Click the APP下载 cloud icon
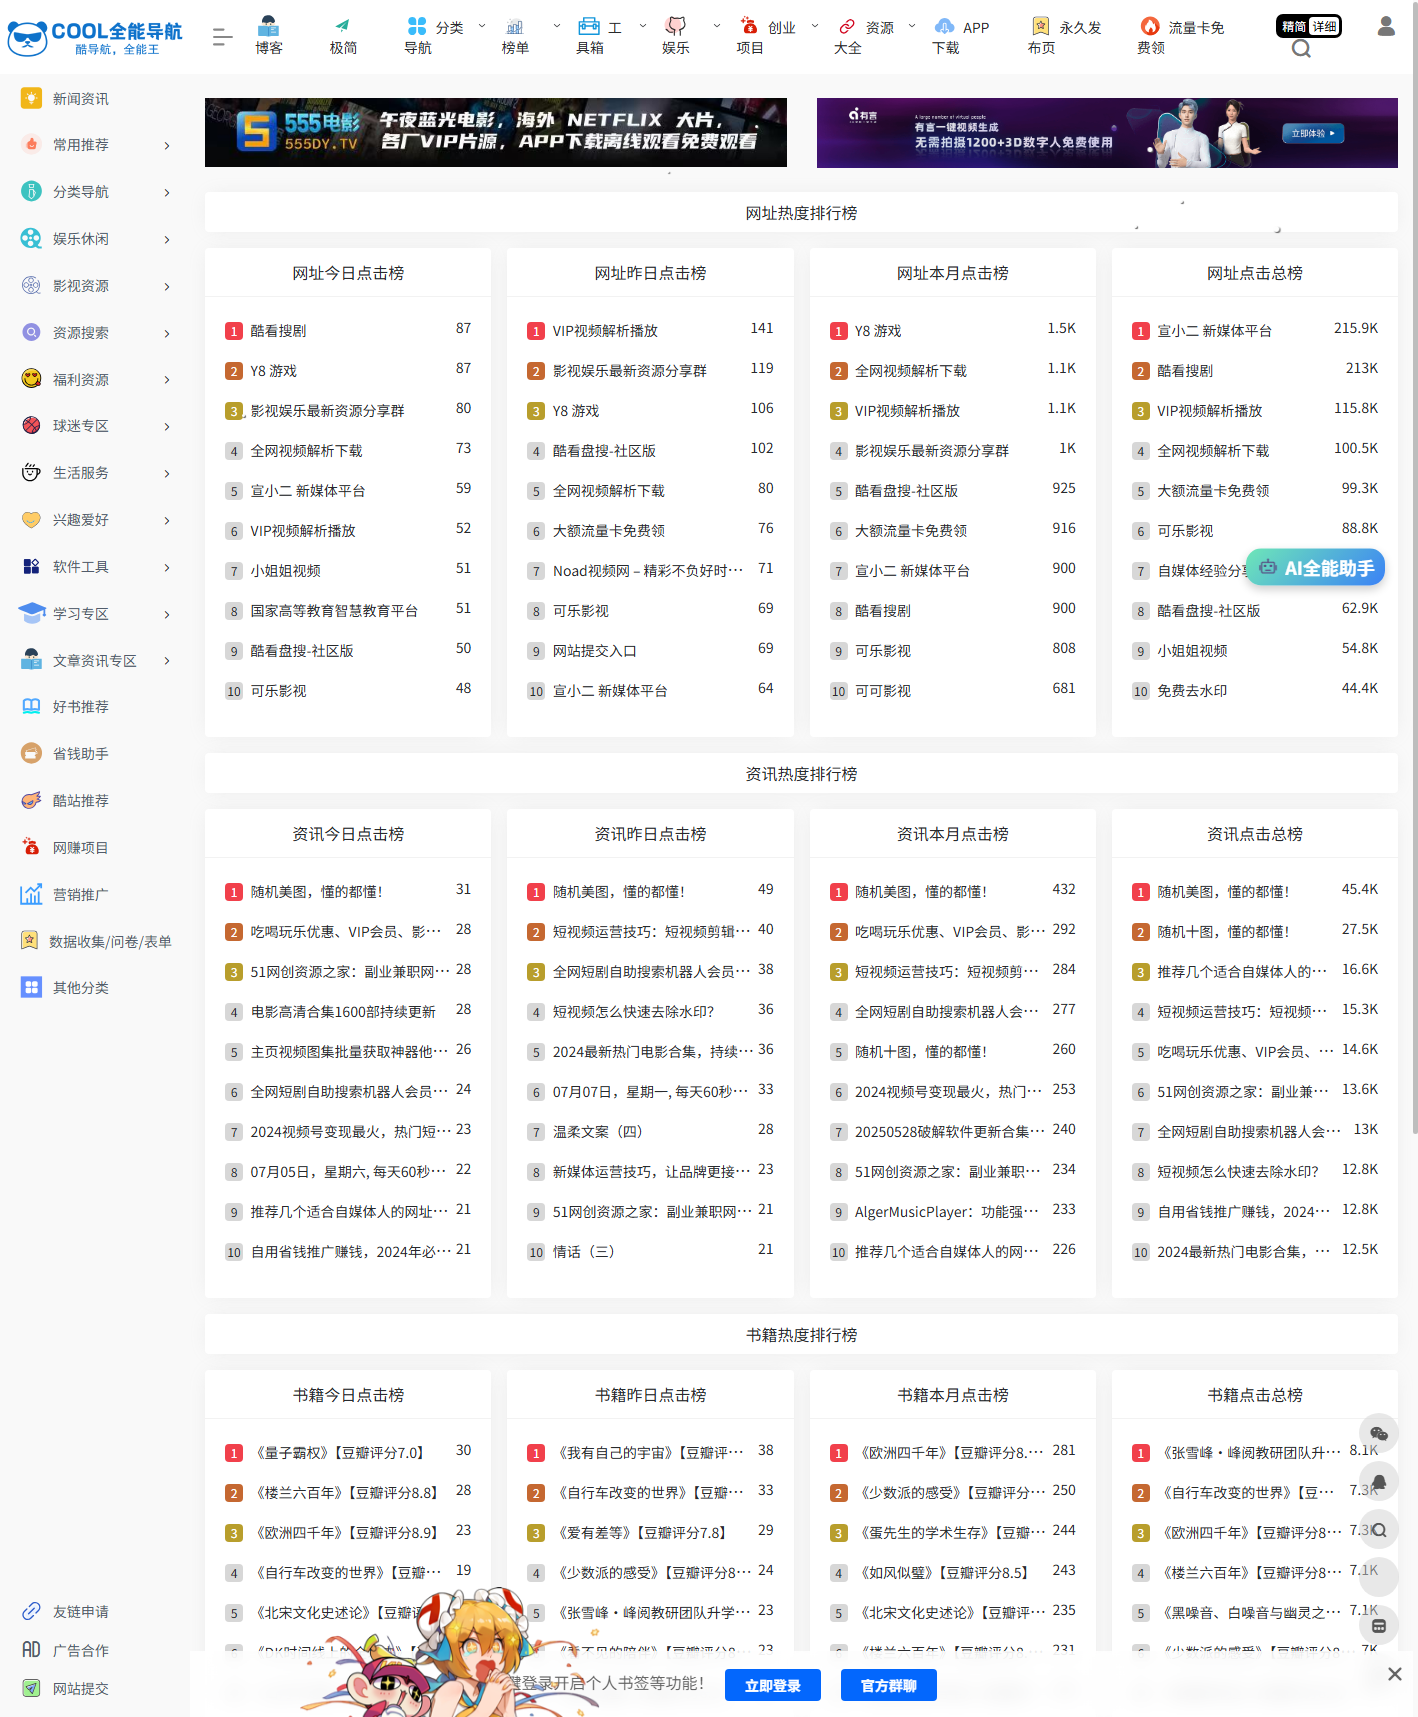 tap(944, 27)
